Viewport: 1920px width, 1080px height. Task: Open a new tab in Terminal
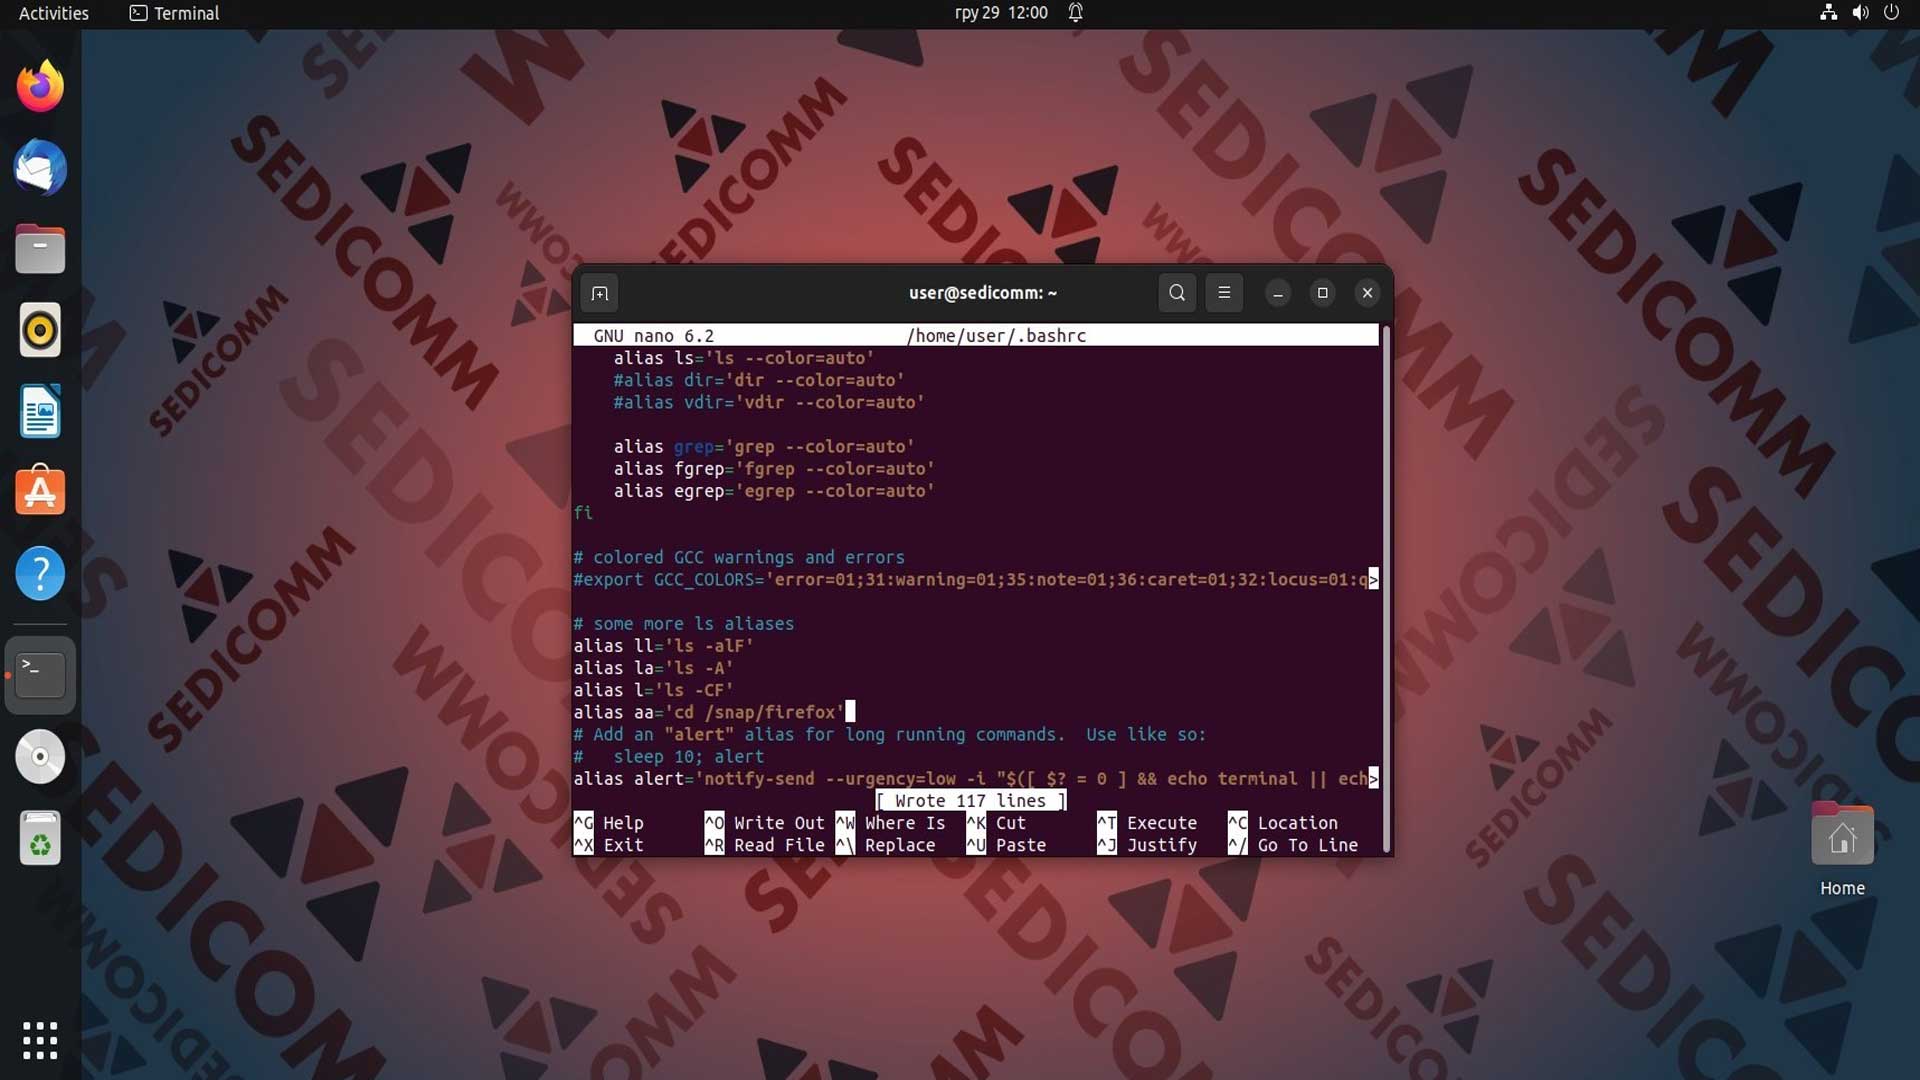pyautogui.click(x=600, y=293)
